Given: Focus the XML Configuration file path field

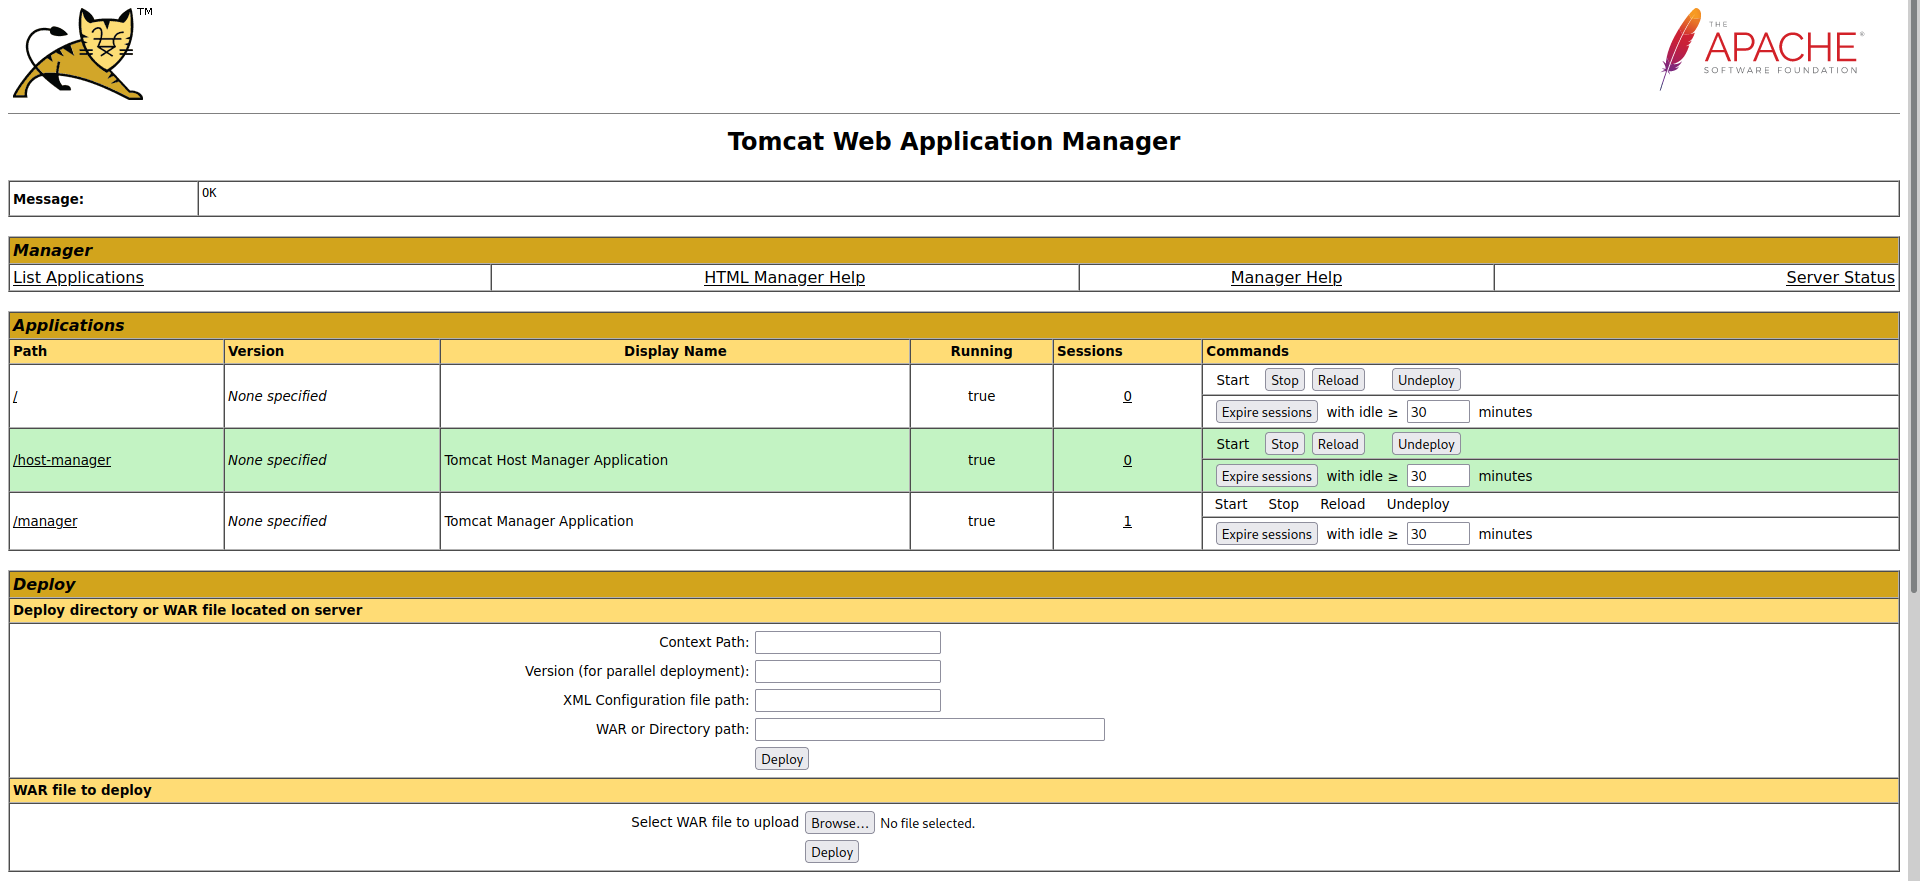Looking at the screenshot, I should pos(848,701).
